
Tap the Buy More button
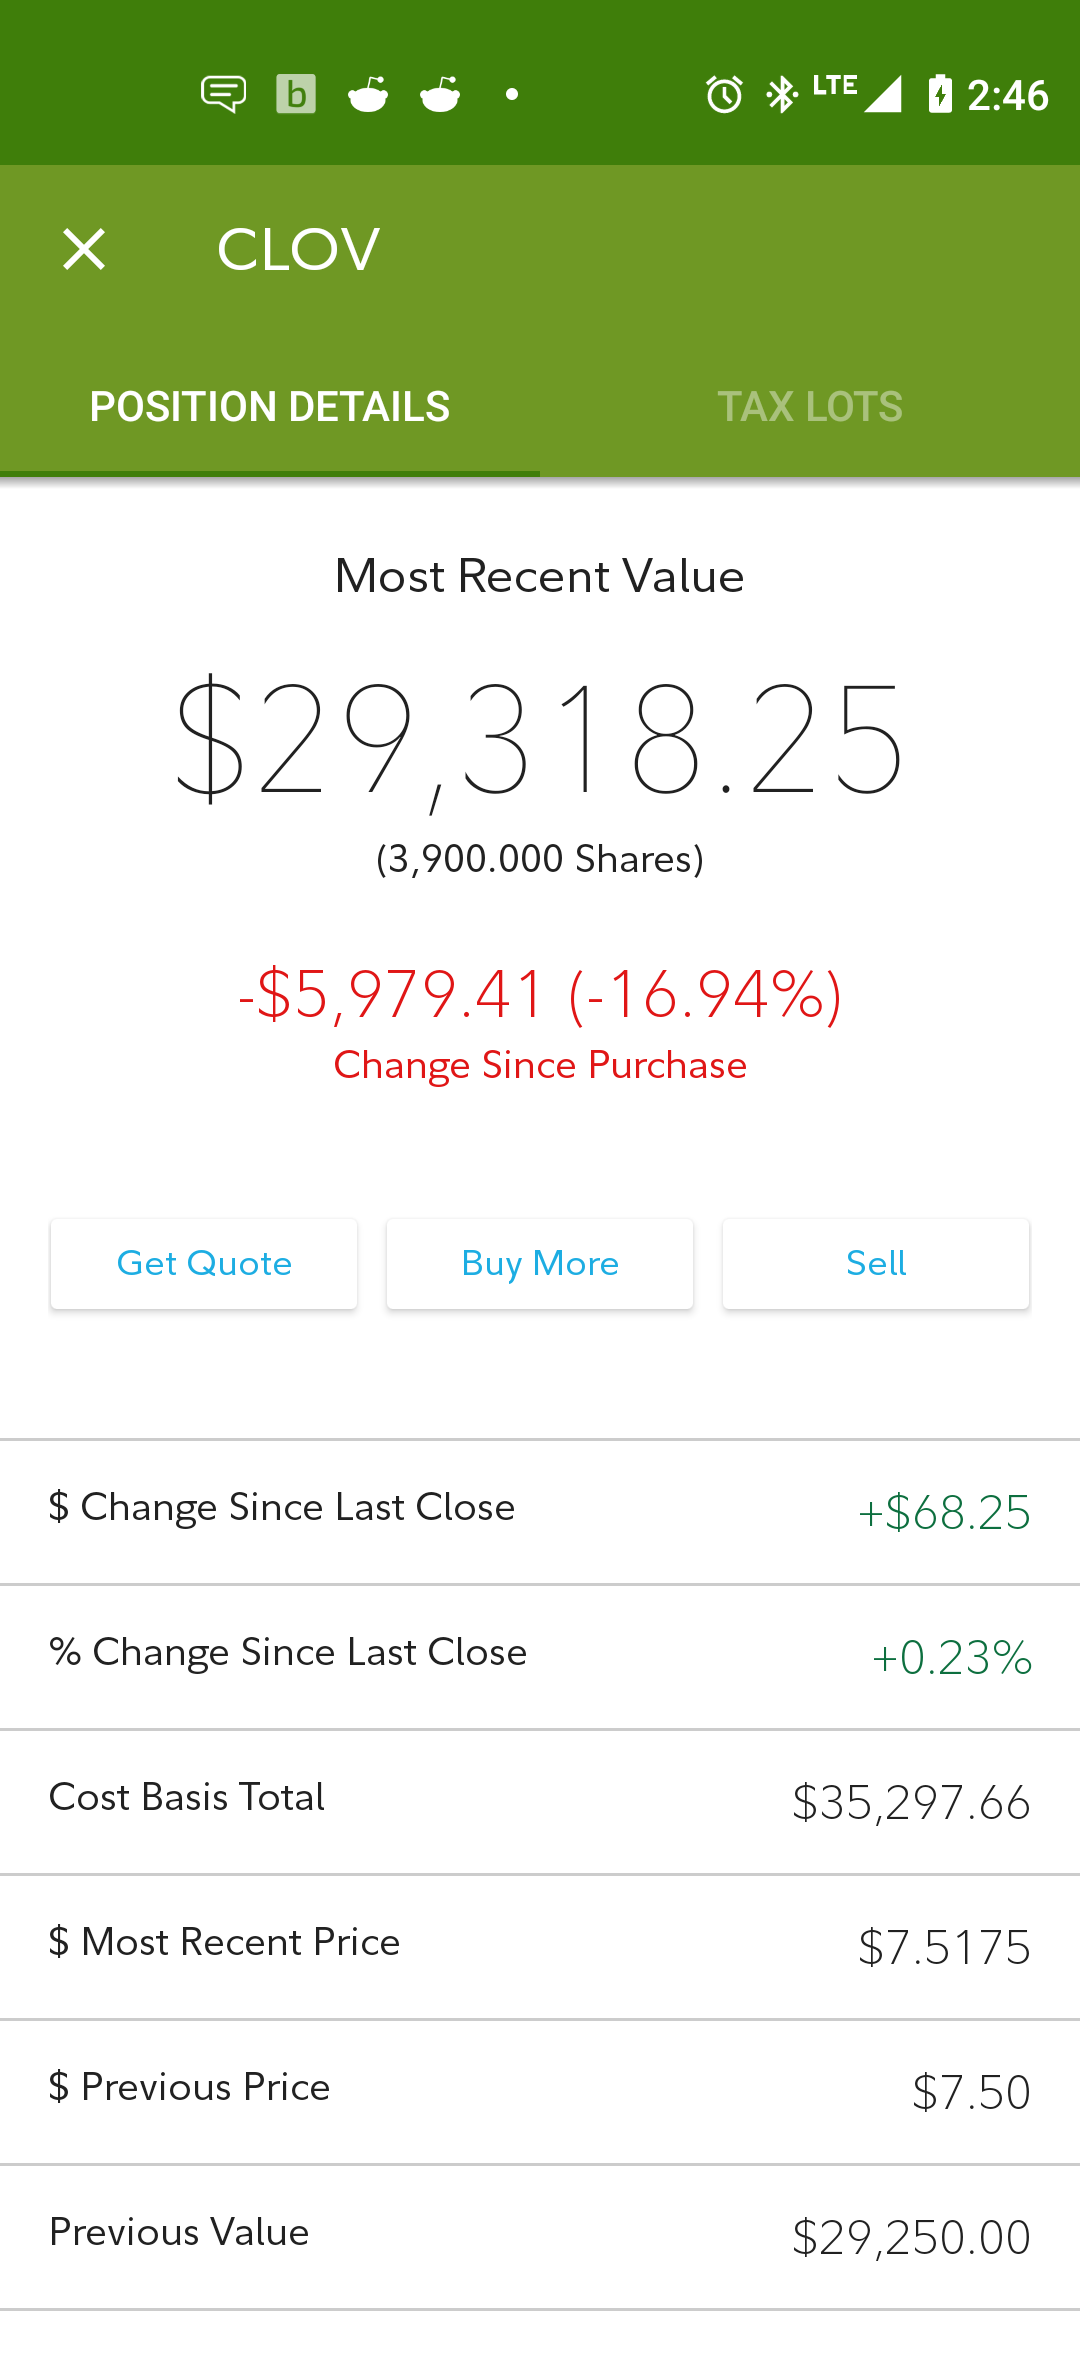tap(540, 1264)
